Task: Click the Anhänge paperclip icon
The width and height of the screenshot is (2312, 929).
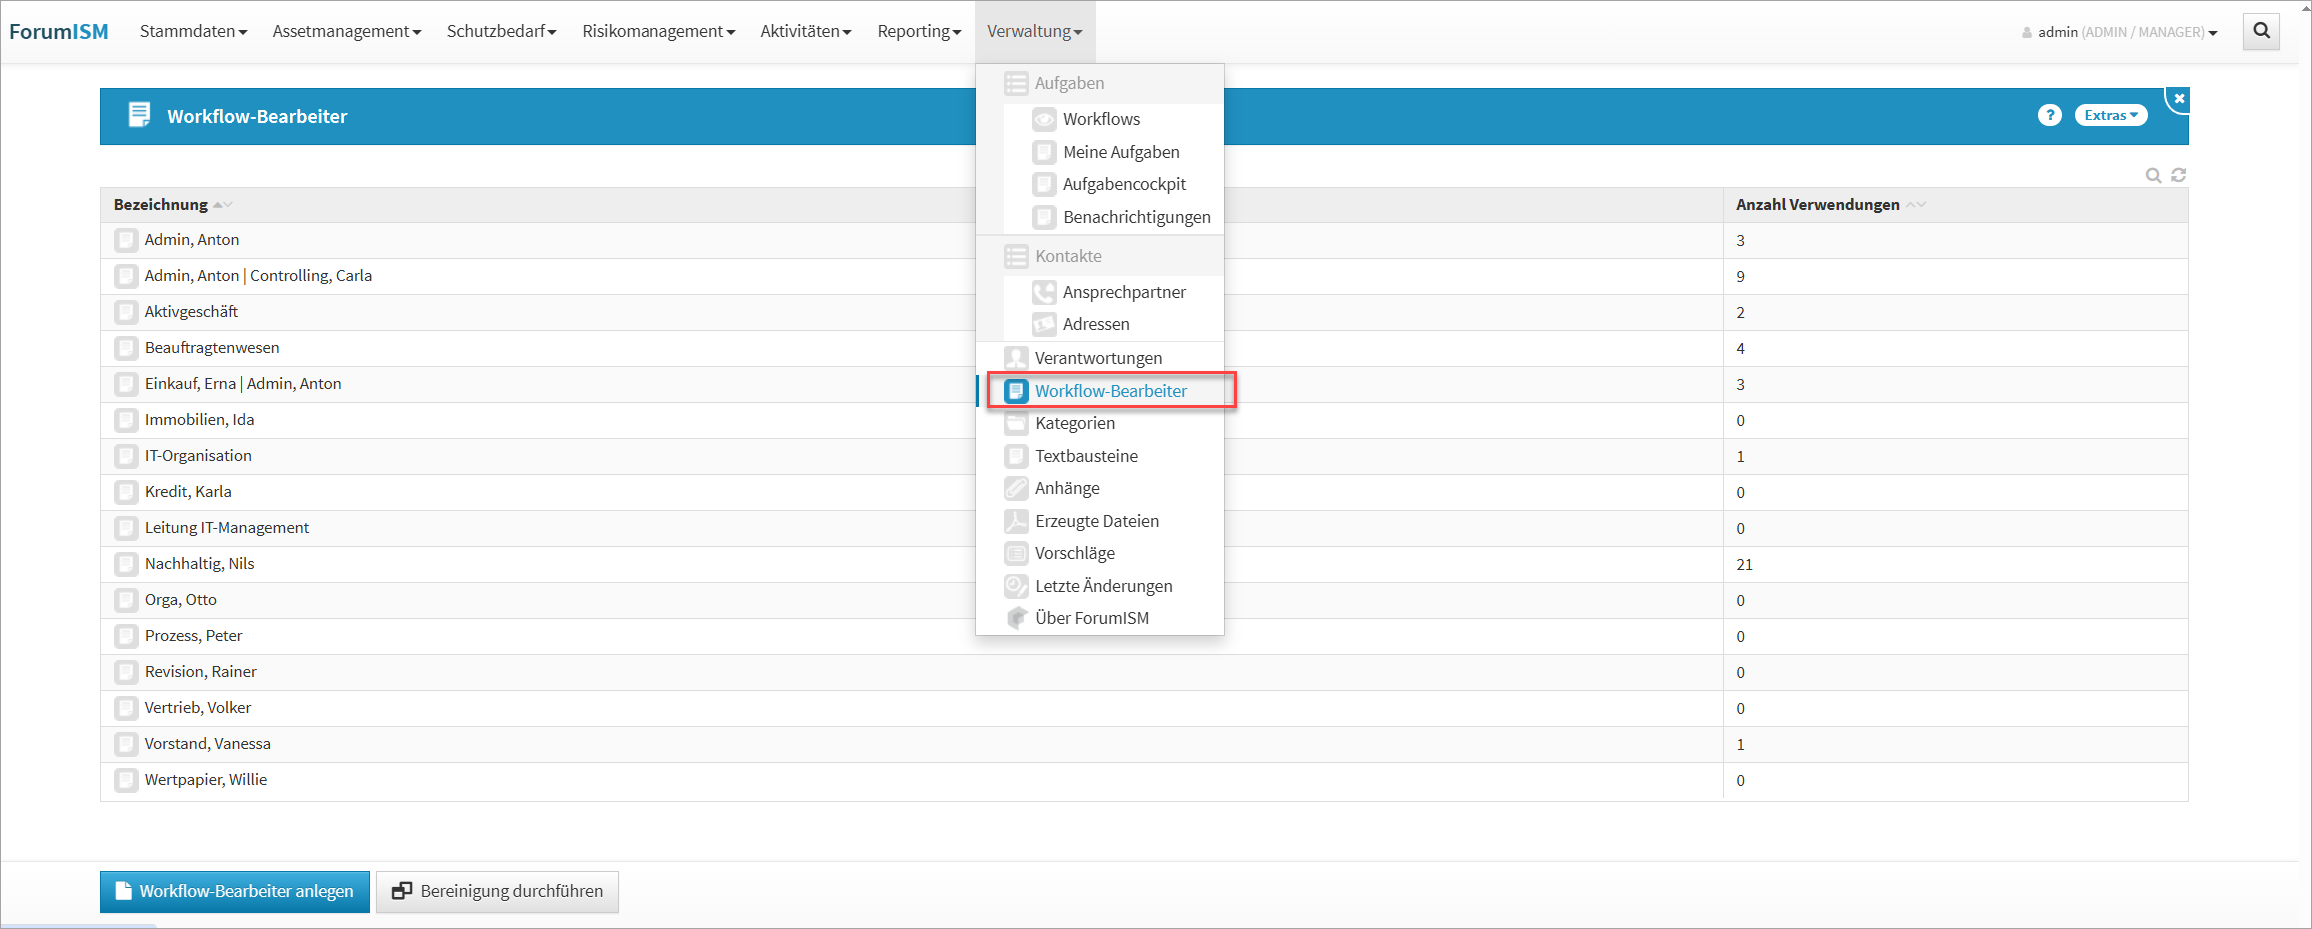Action: click(1016, 488)
